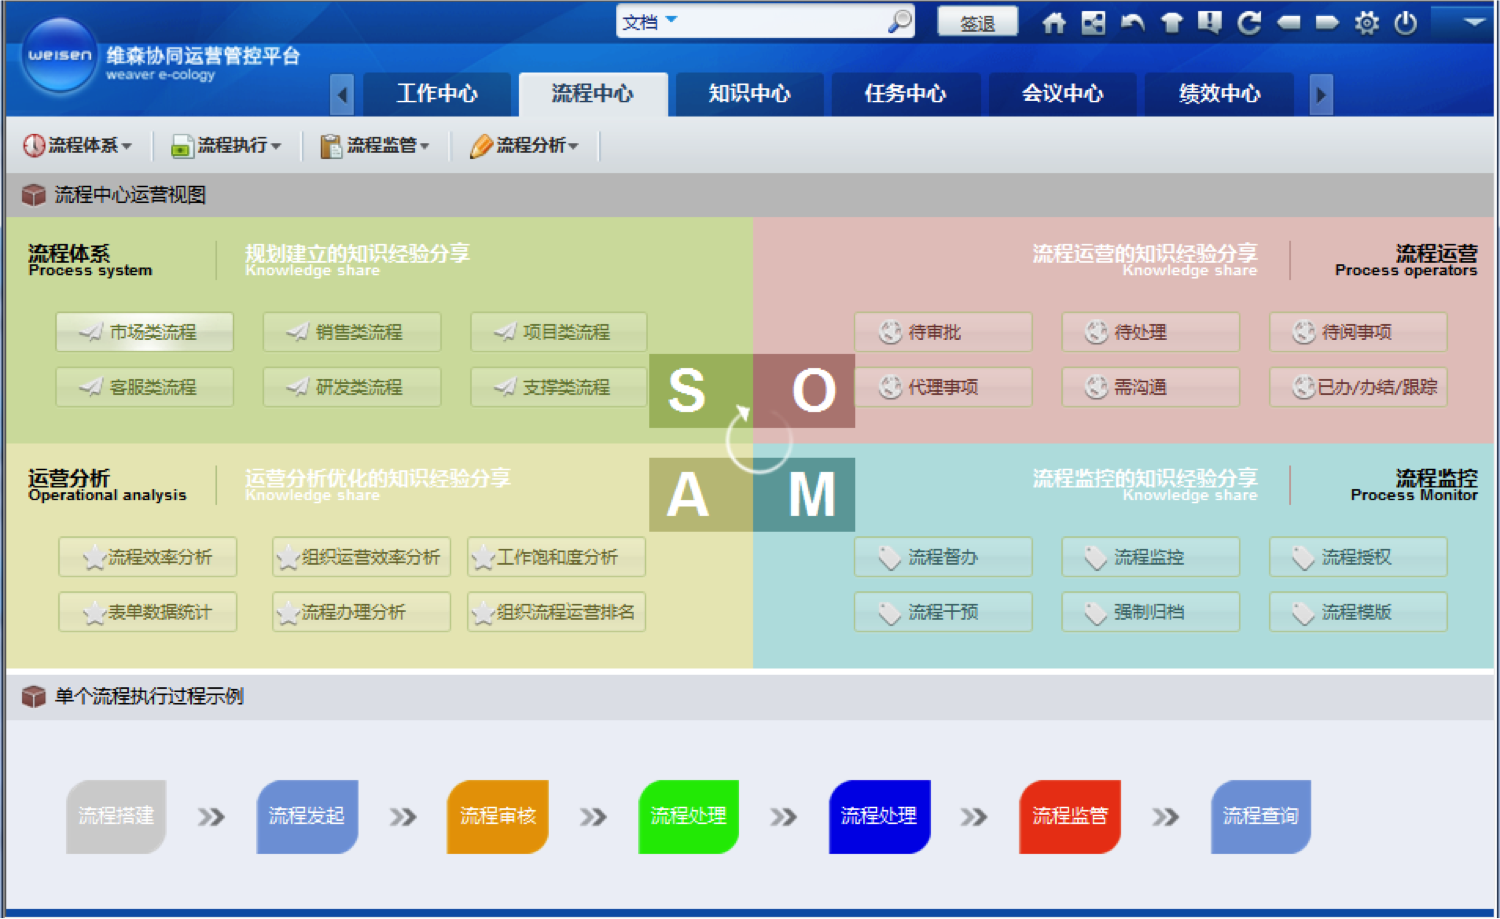Screen dimensions: 1500x919
Task: Click the power logout icon
Action: 1405,23
